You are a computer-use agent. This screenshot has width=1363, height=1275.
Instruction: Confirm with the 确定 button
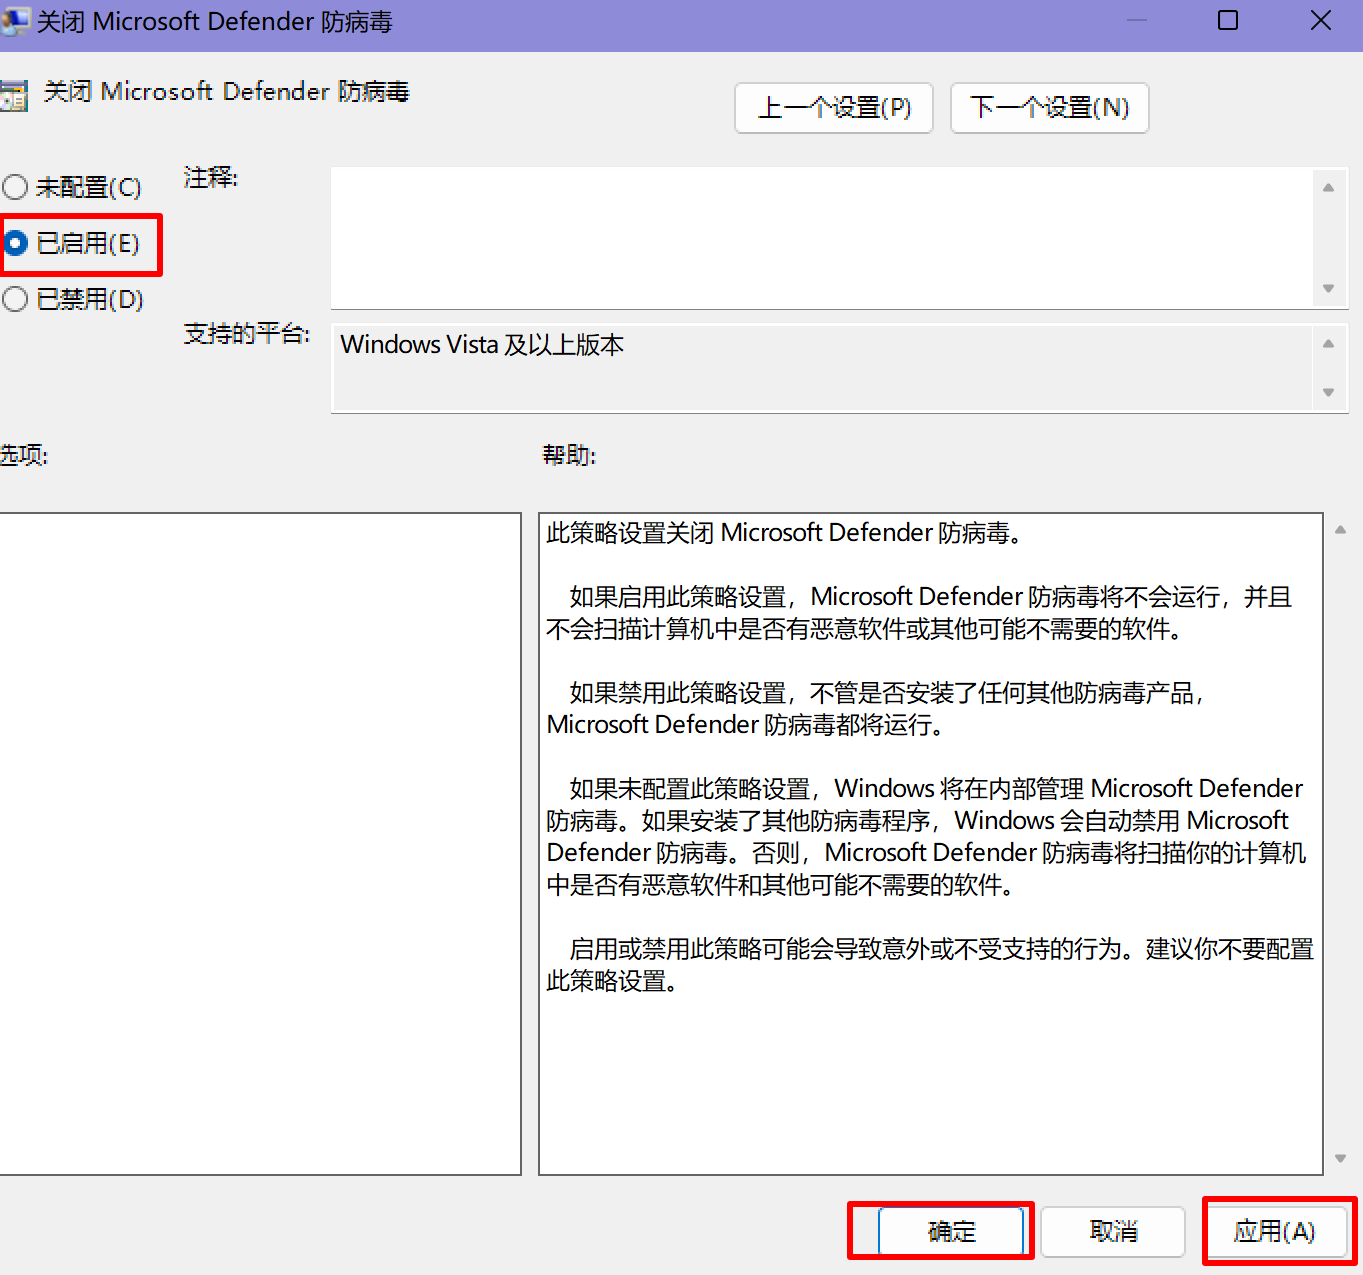click(x=951, y=1231)
